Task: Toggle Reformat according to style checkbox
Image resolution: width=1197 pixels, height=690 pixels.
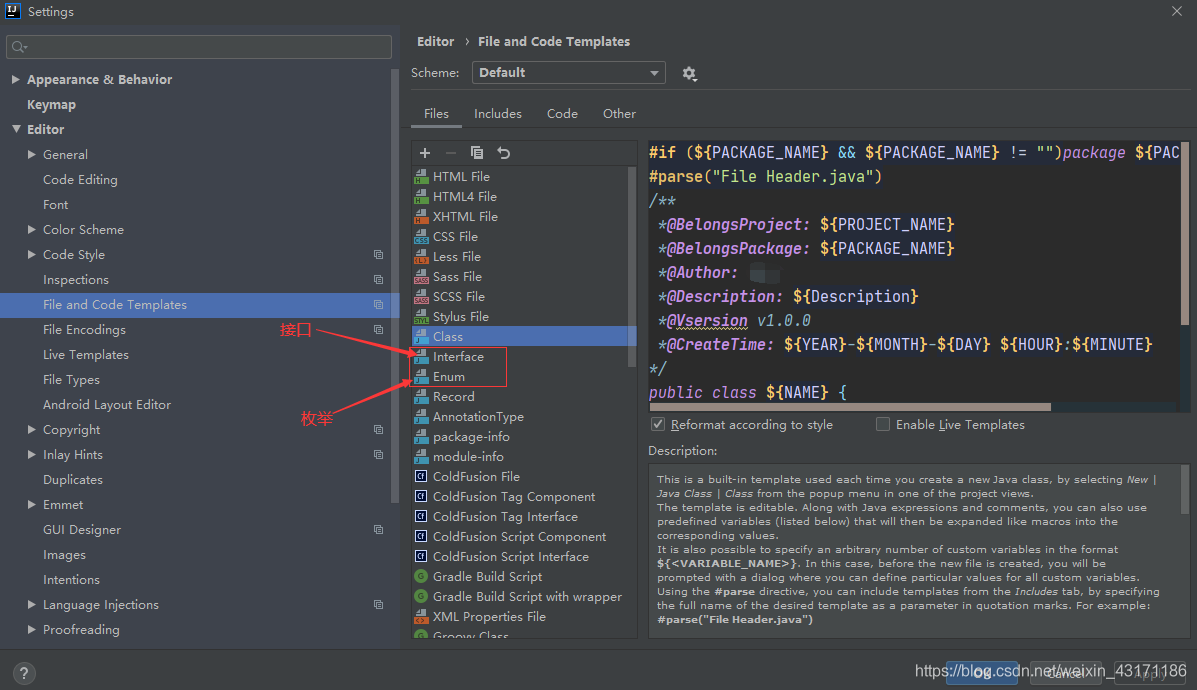Action: point(658,424)
